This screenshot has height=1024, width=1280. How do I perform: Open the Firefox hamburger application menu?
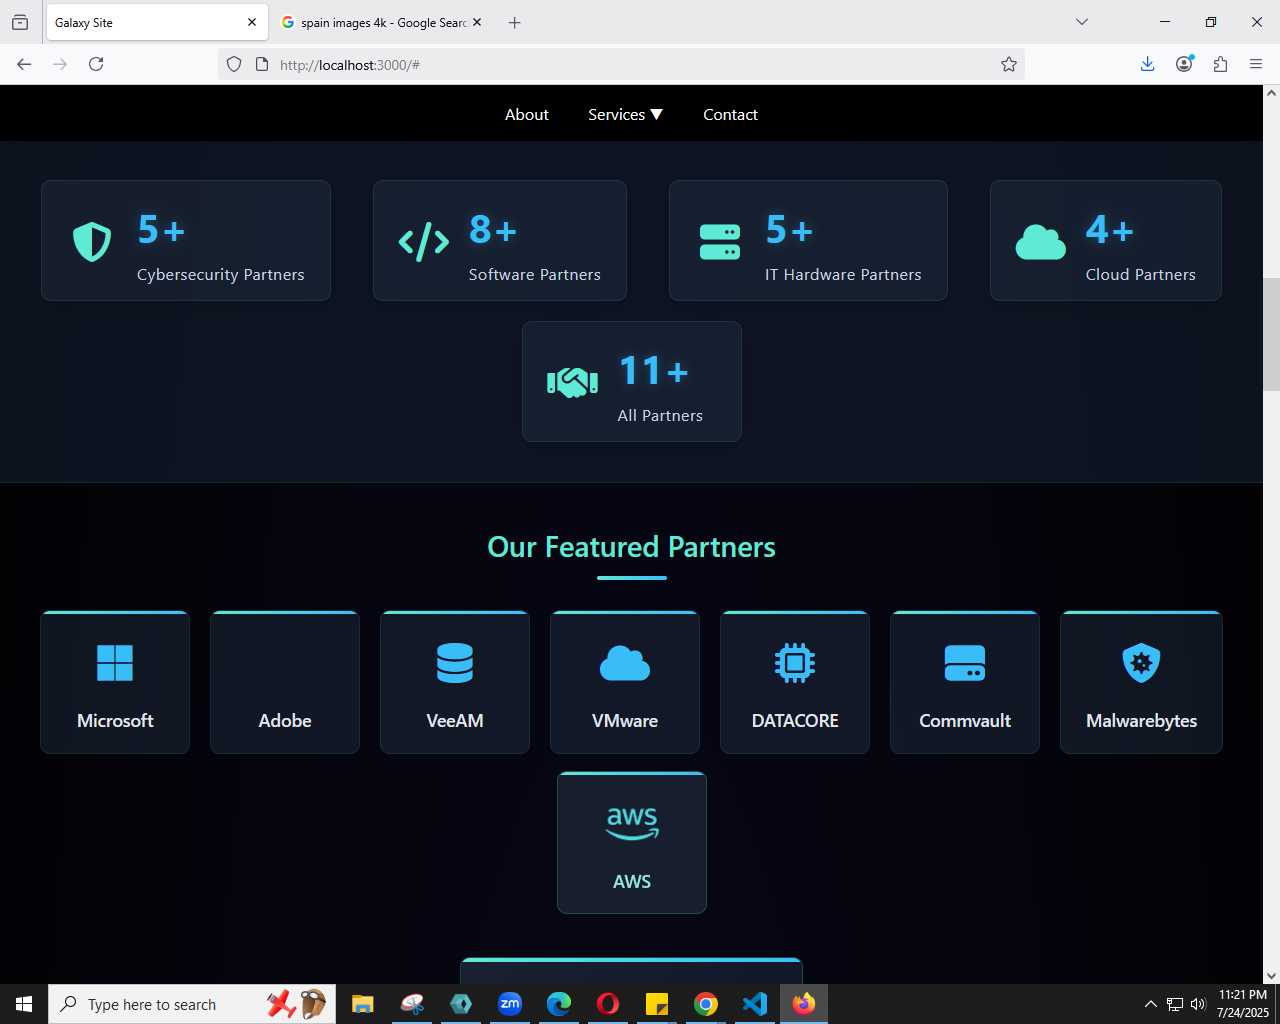click(1256, 64)
